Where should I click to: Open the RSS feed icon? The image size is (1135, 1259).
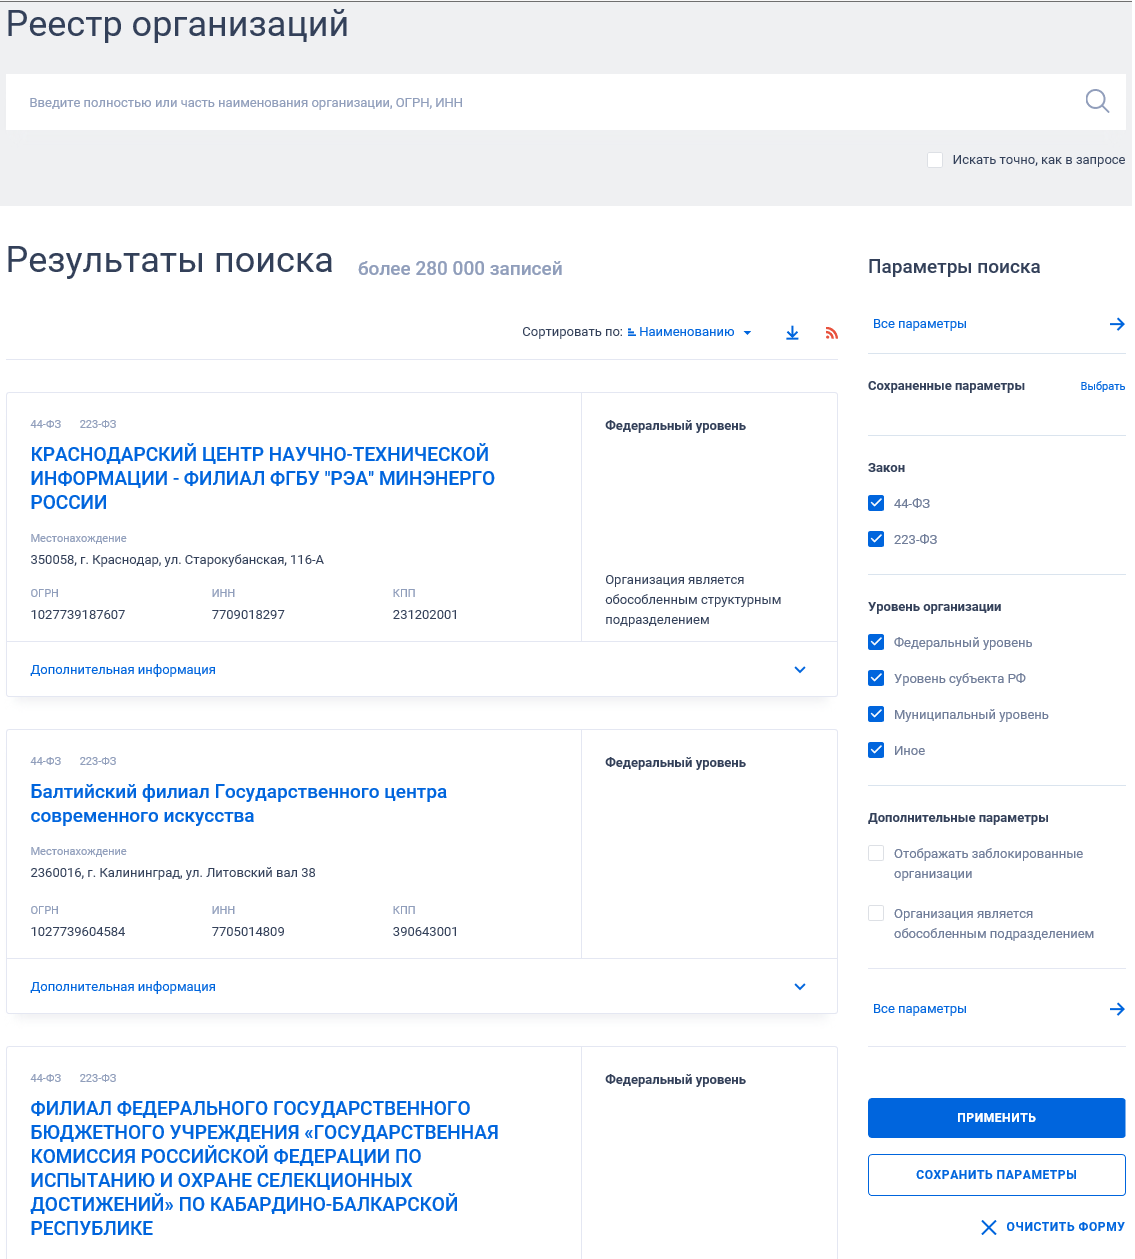[831, 333]
